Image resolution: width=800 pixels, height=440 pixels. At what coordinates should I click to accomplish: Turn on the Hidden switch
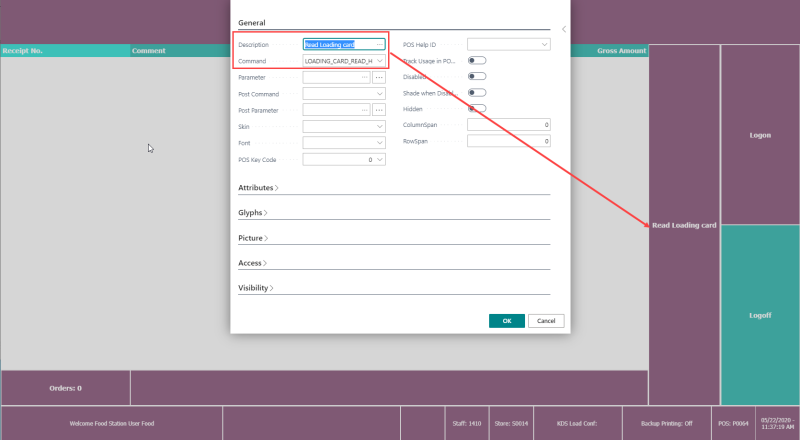coord(477,109)
